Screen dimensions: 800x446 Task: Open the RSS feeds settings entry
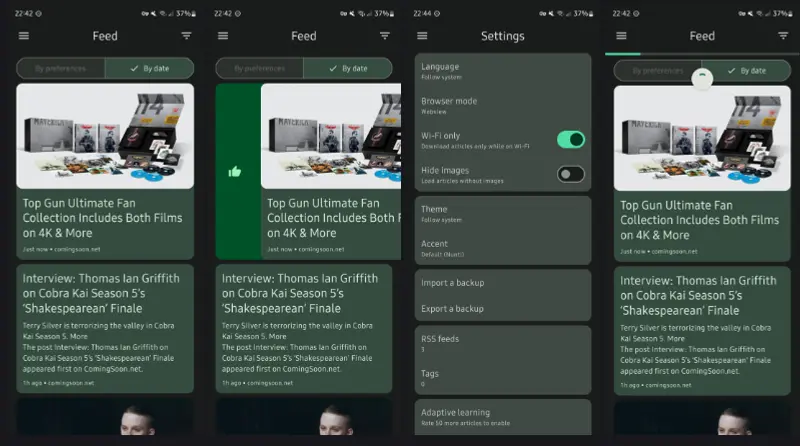pos(502,343)
